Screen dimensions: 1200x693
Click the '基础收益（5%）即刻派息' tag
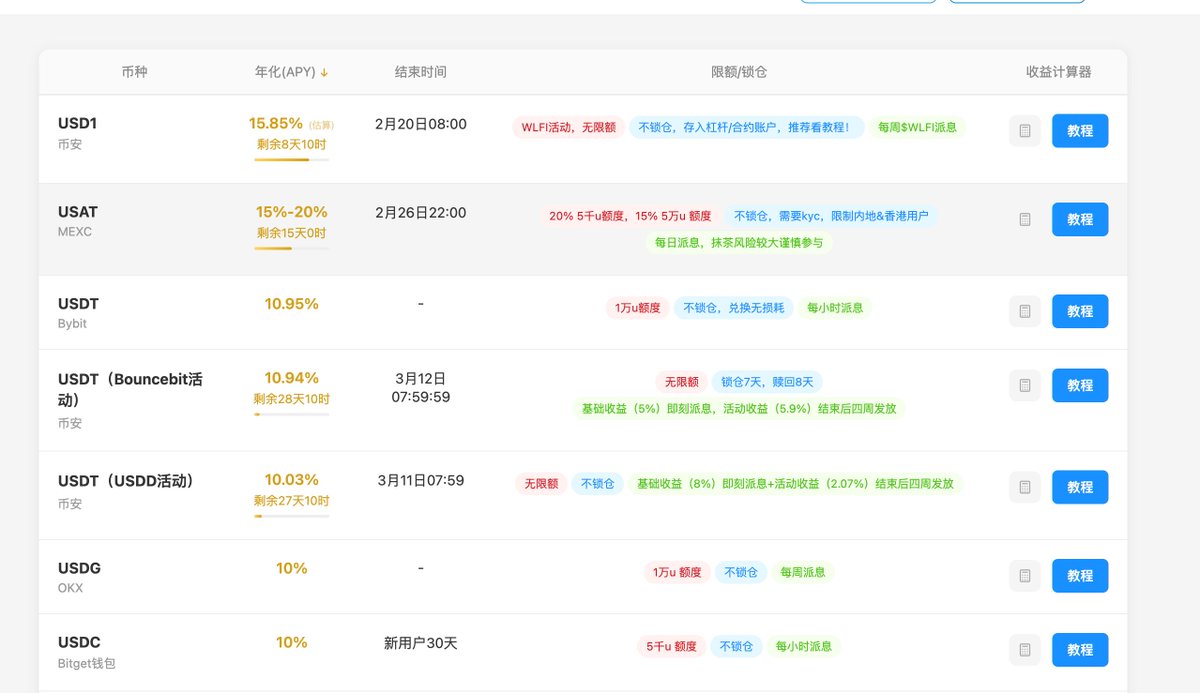pos(739,408)
